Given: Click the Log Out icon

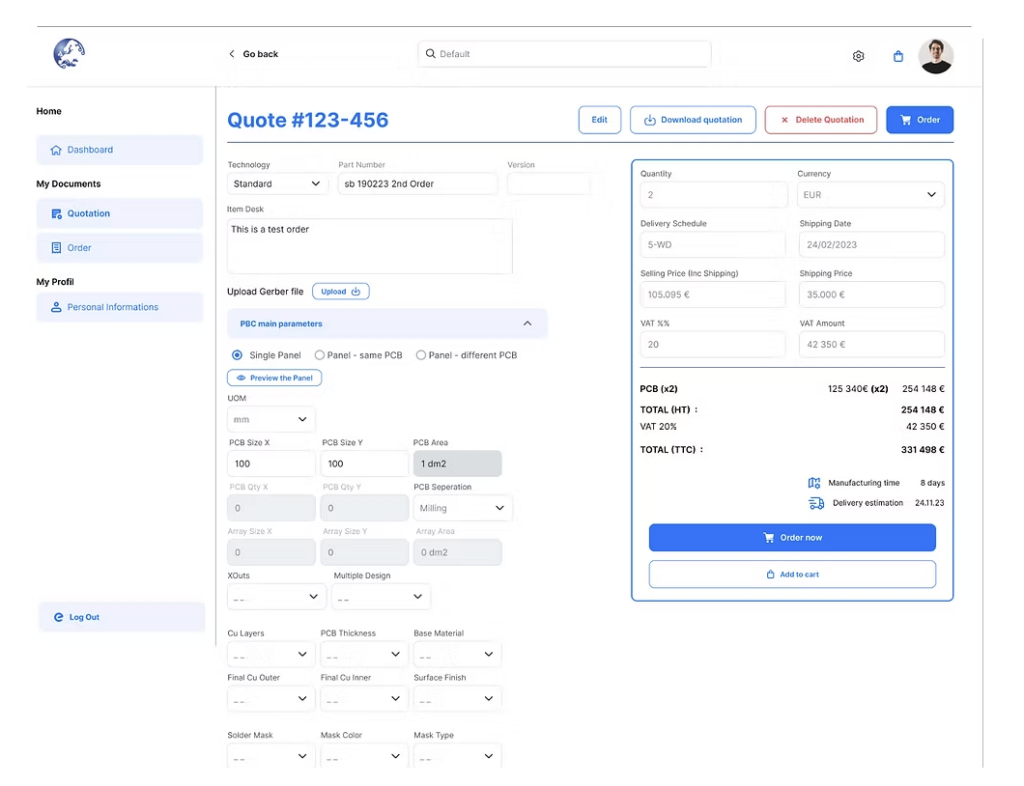Looking at the screenshot, I should (58, 617).
